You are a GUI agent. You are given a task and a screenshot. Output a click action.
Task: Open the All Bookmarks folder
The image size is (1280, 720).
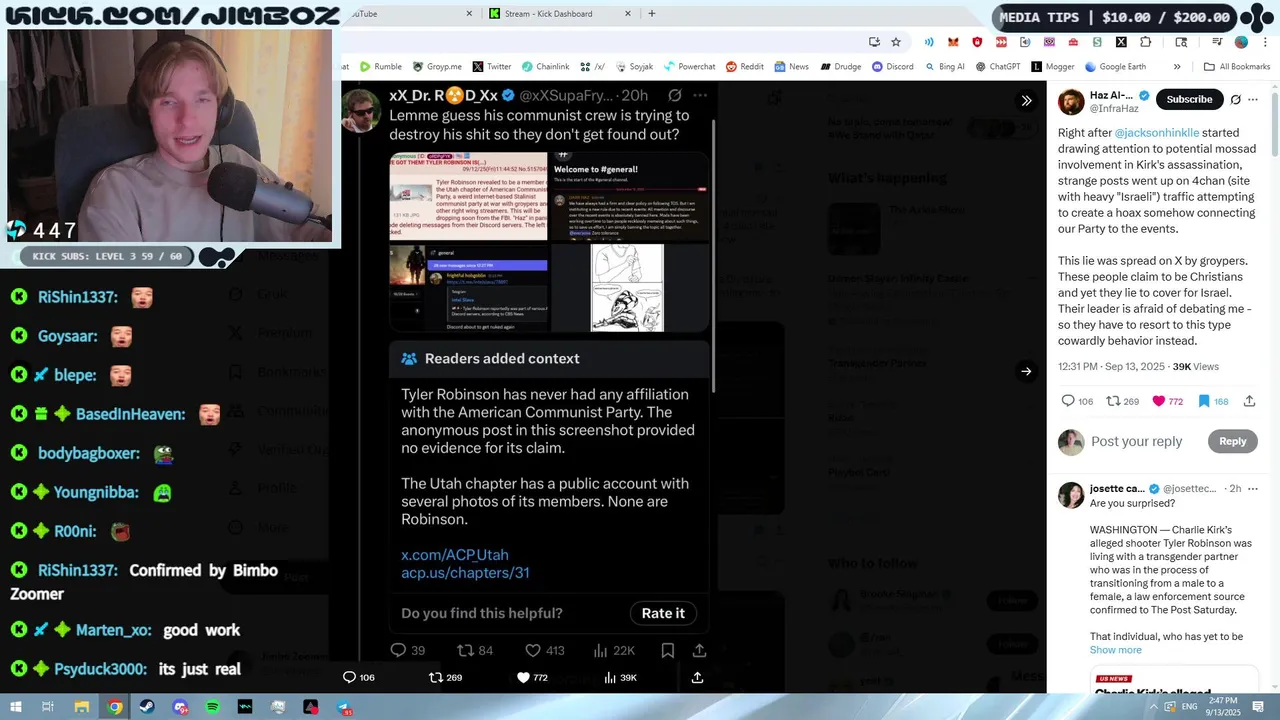1237,67
